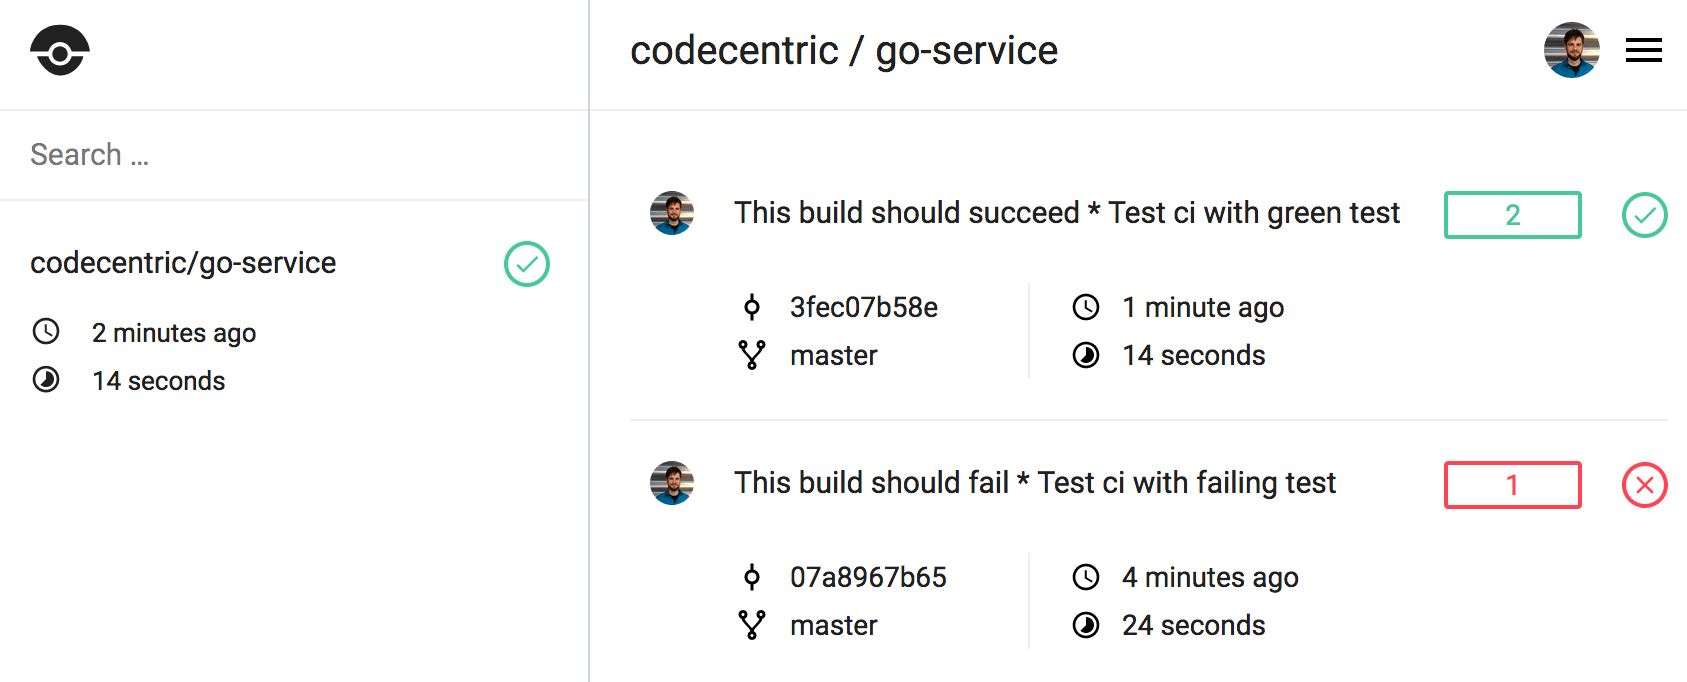Open the codecentric/go-service repository in sidebar

coord(183,263)
